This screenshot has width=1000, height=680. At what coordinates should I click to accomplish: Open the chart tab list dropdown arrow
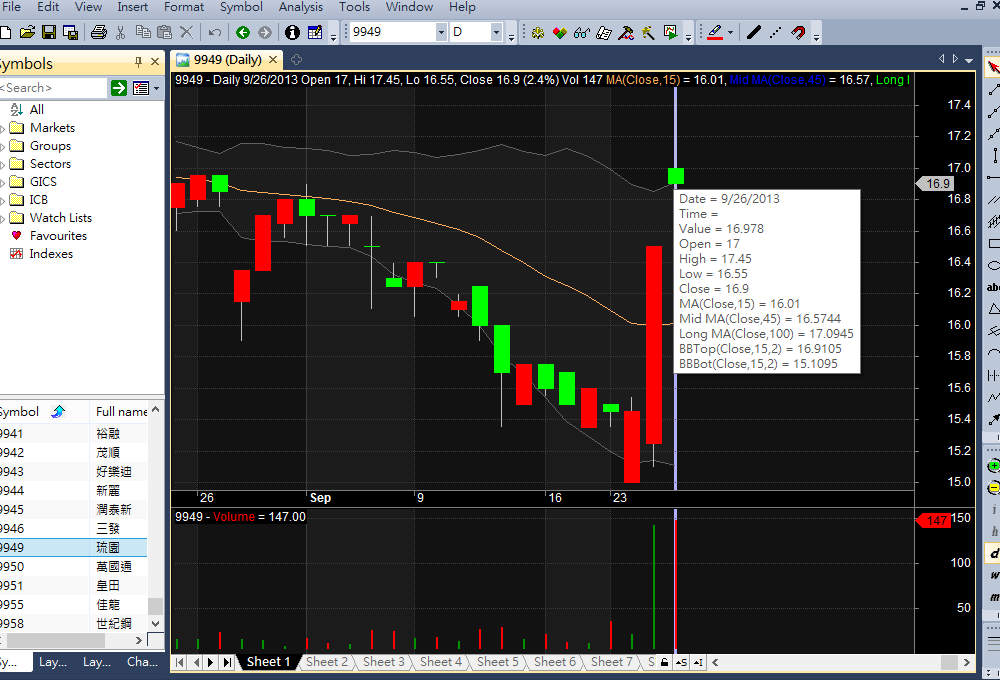click(x=969, y=60)
